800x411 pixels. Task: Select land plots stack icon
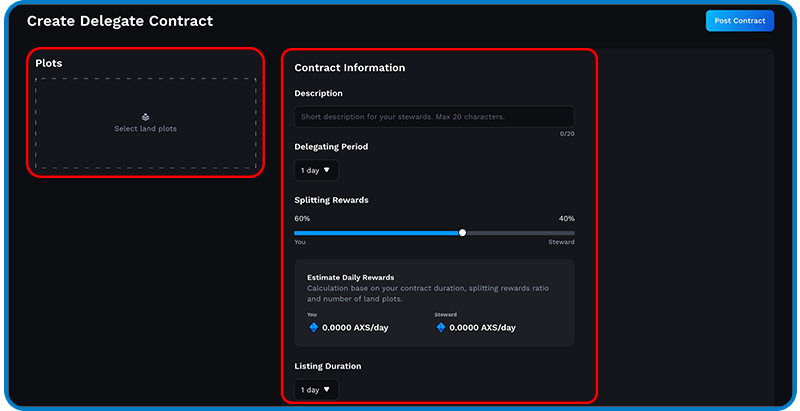pos(145,117)
